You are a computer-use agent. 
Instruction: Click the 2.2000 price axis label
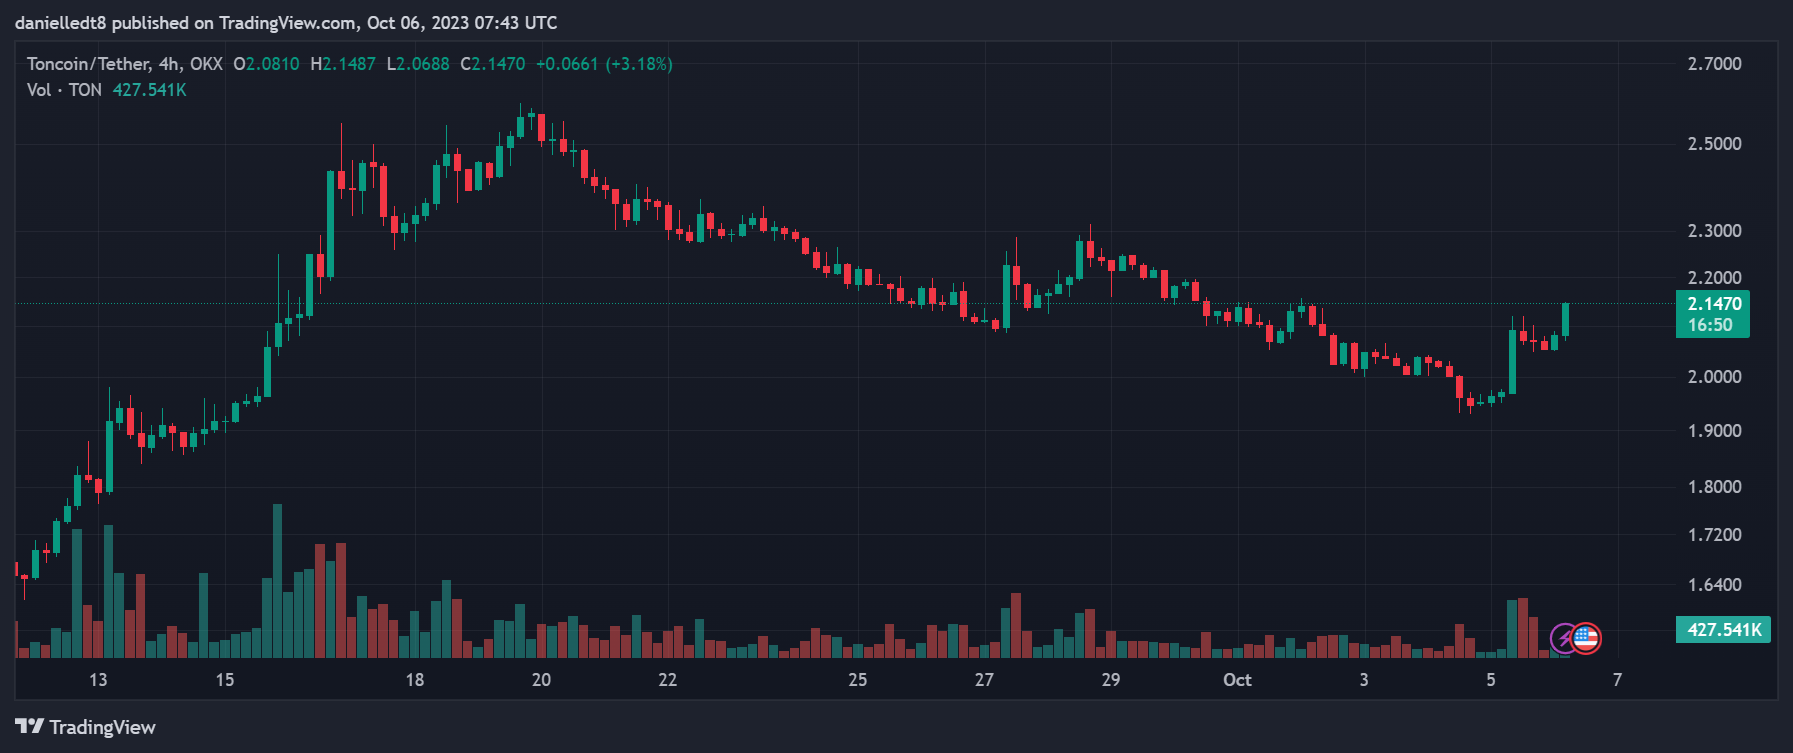pyautogui.click(x=1715, y=278)
